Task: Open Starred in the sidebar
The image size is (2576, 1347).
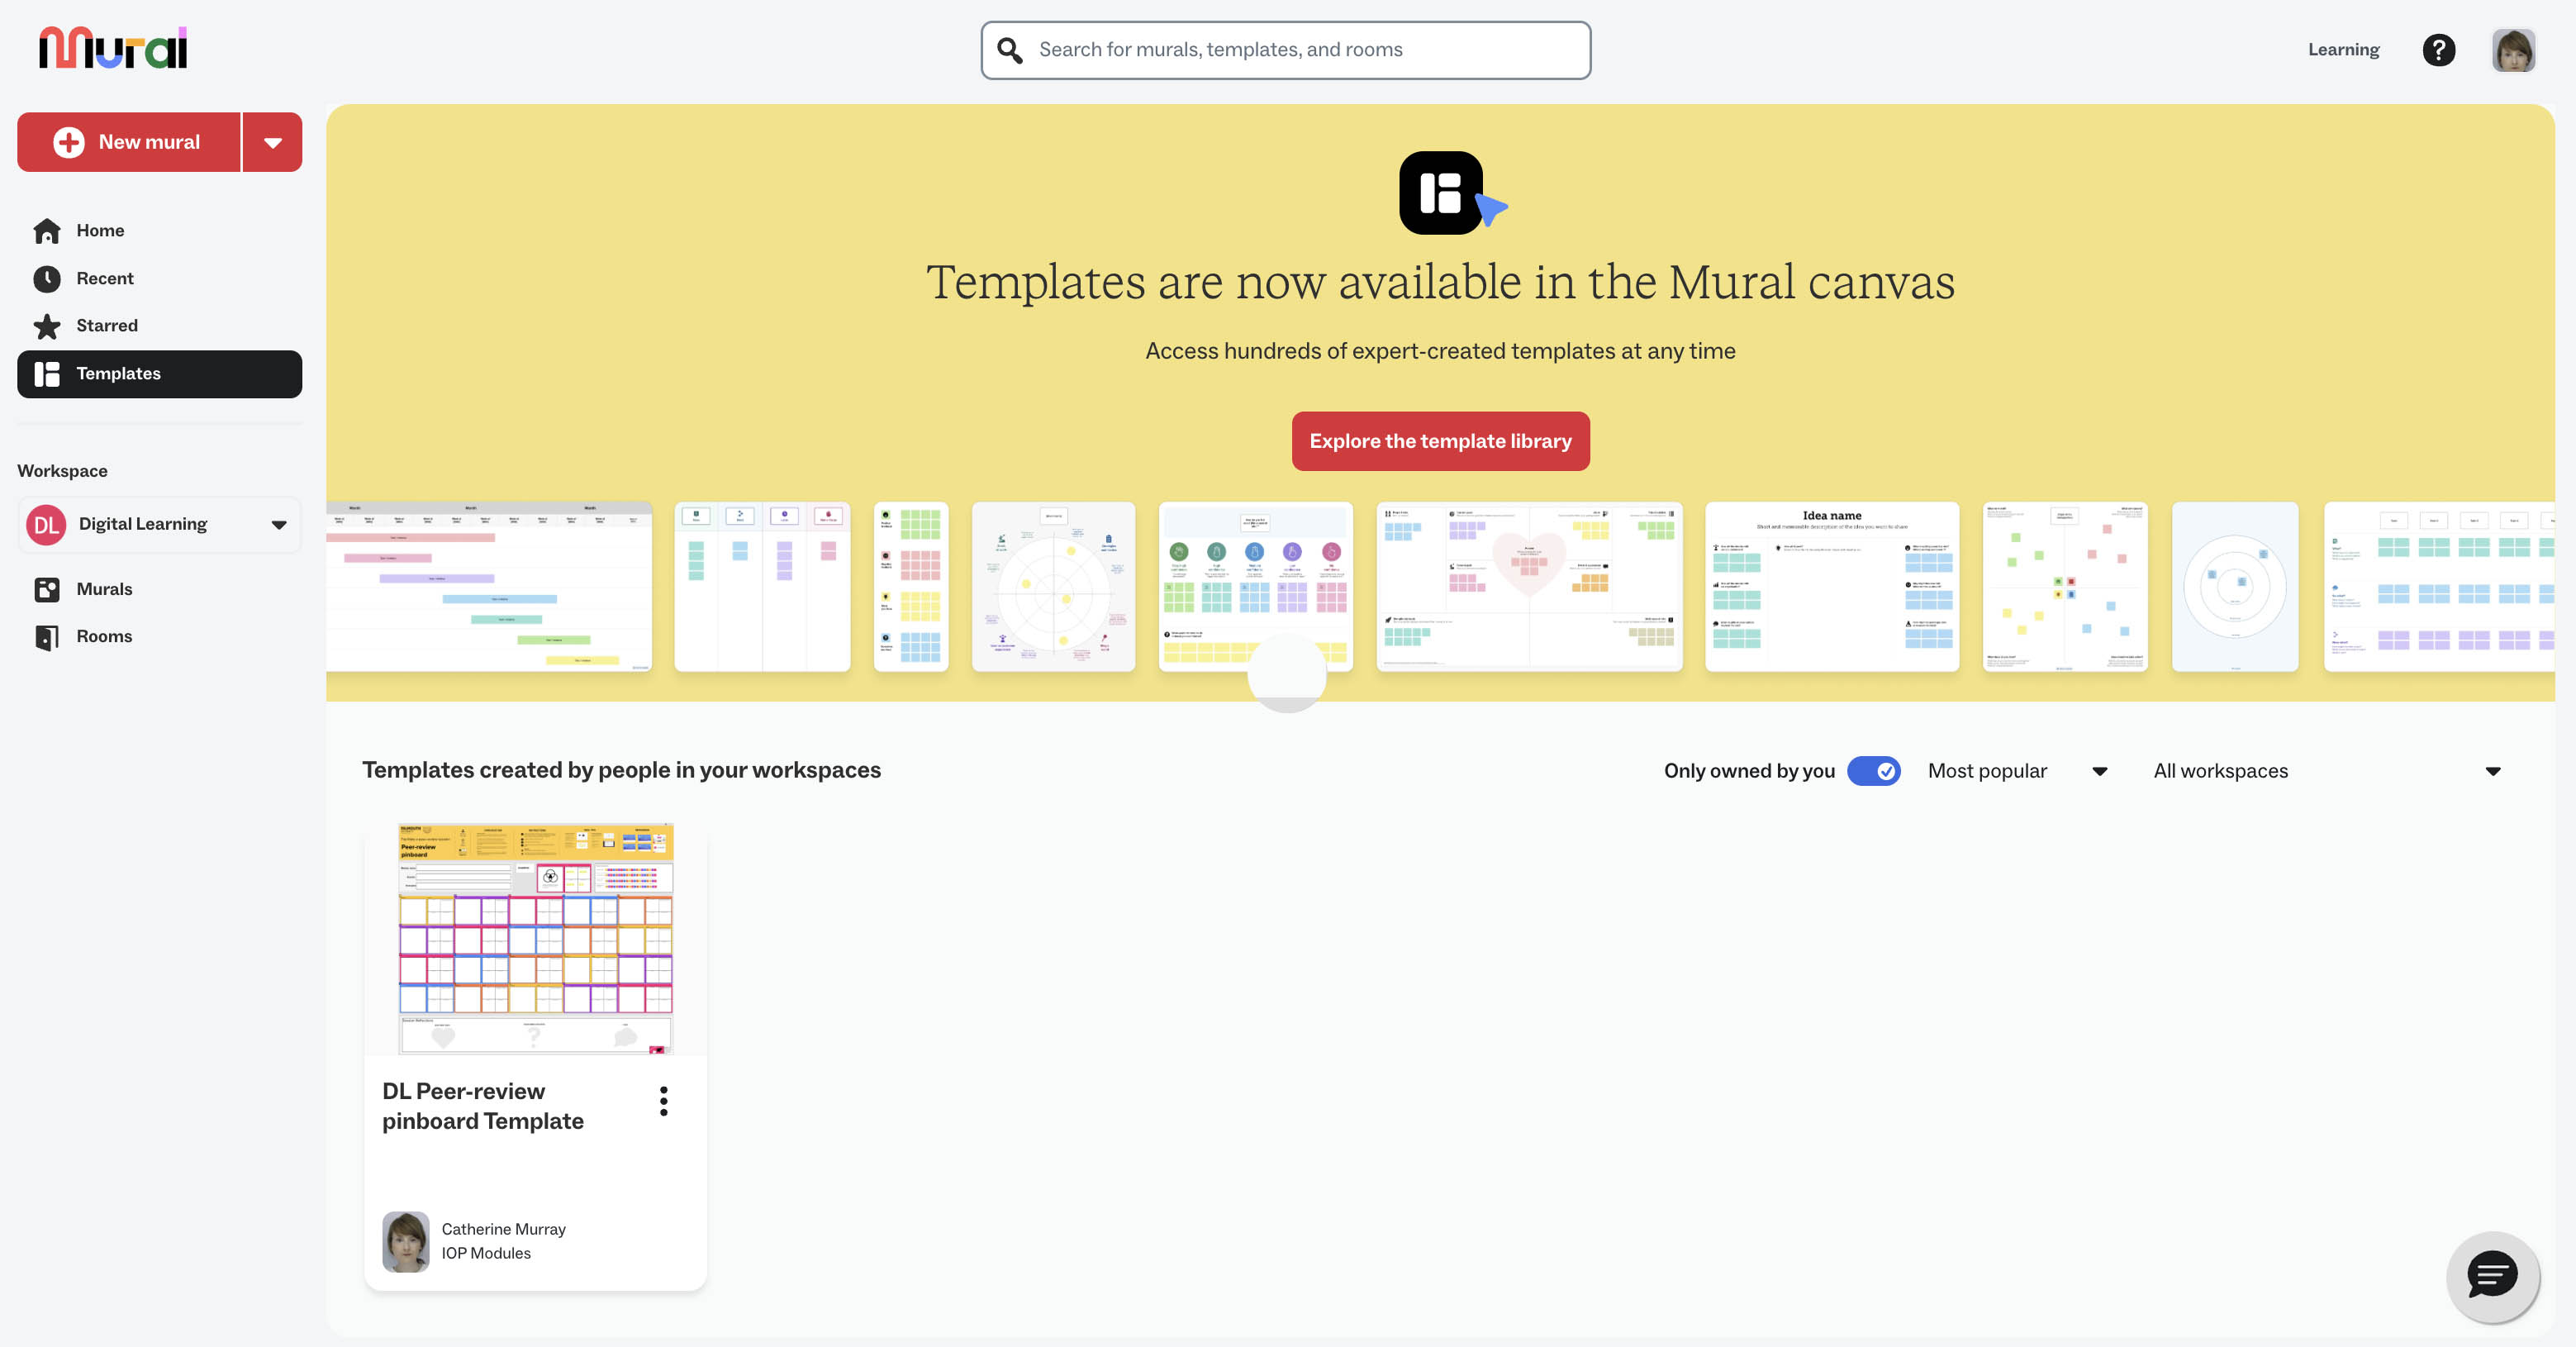Action: point(106,326)
